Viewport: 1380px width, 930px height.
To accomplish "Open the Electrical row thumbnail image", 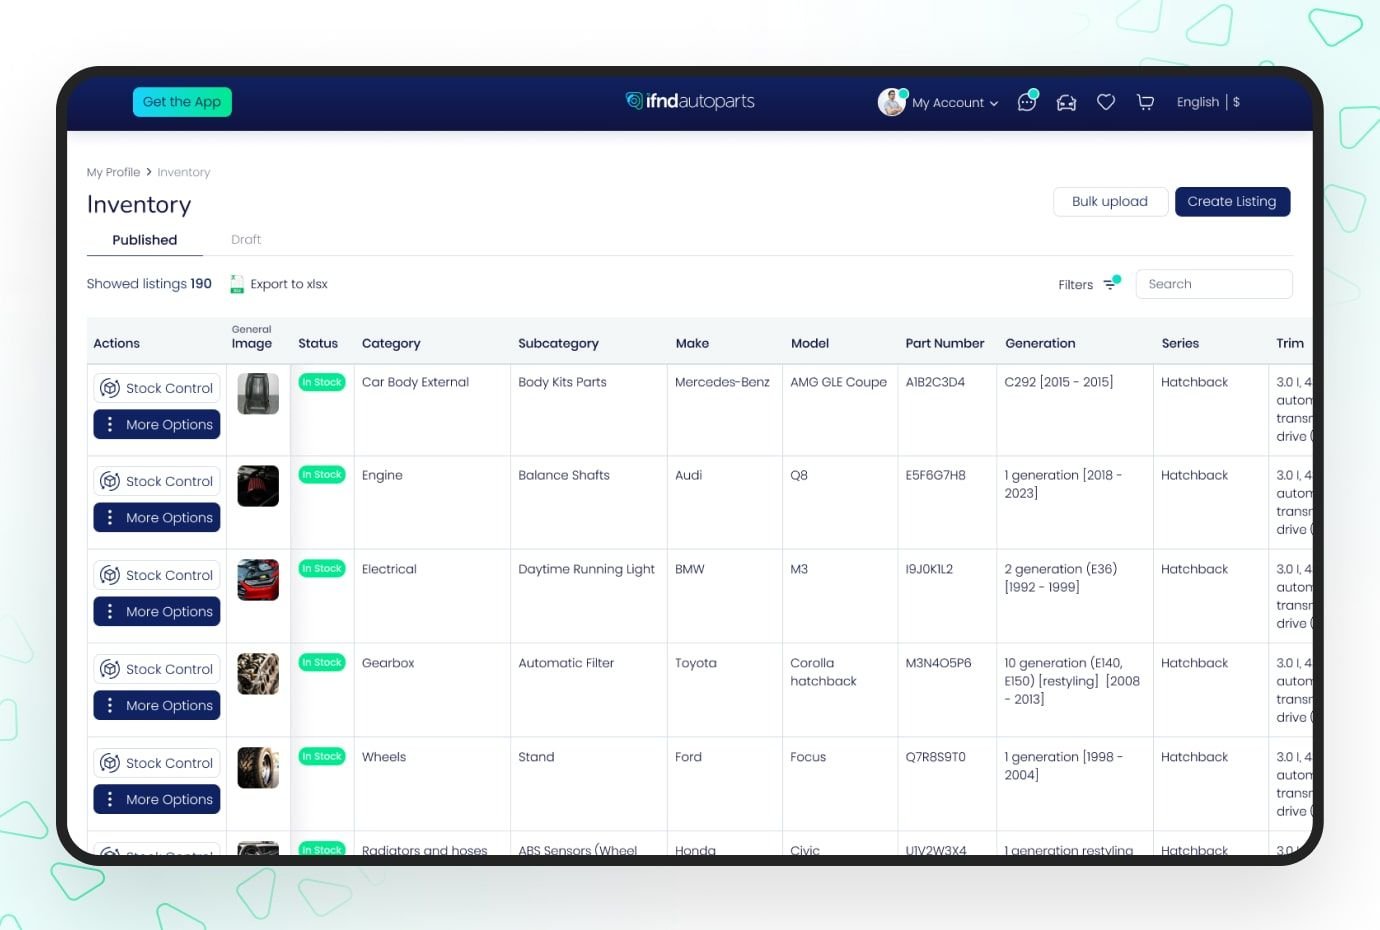I will click(x=258, y=580).
